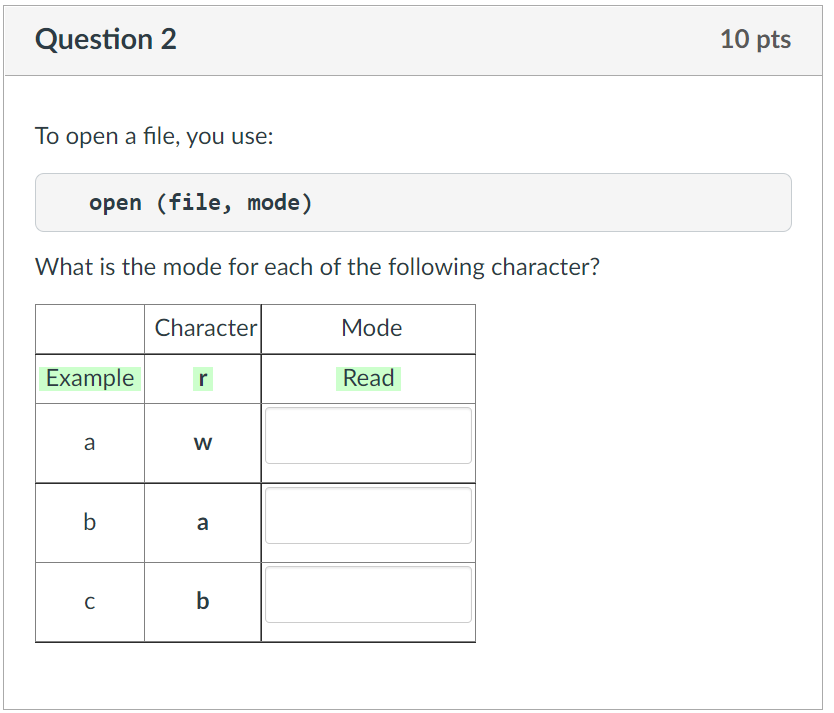Select the highlighted character r cell
The width and height of the screenshot is (834, 713).
(203, 378)
